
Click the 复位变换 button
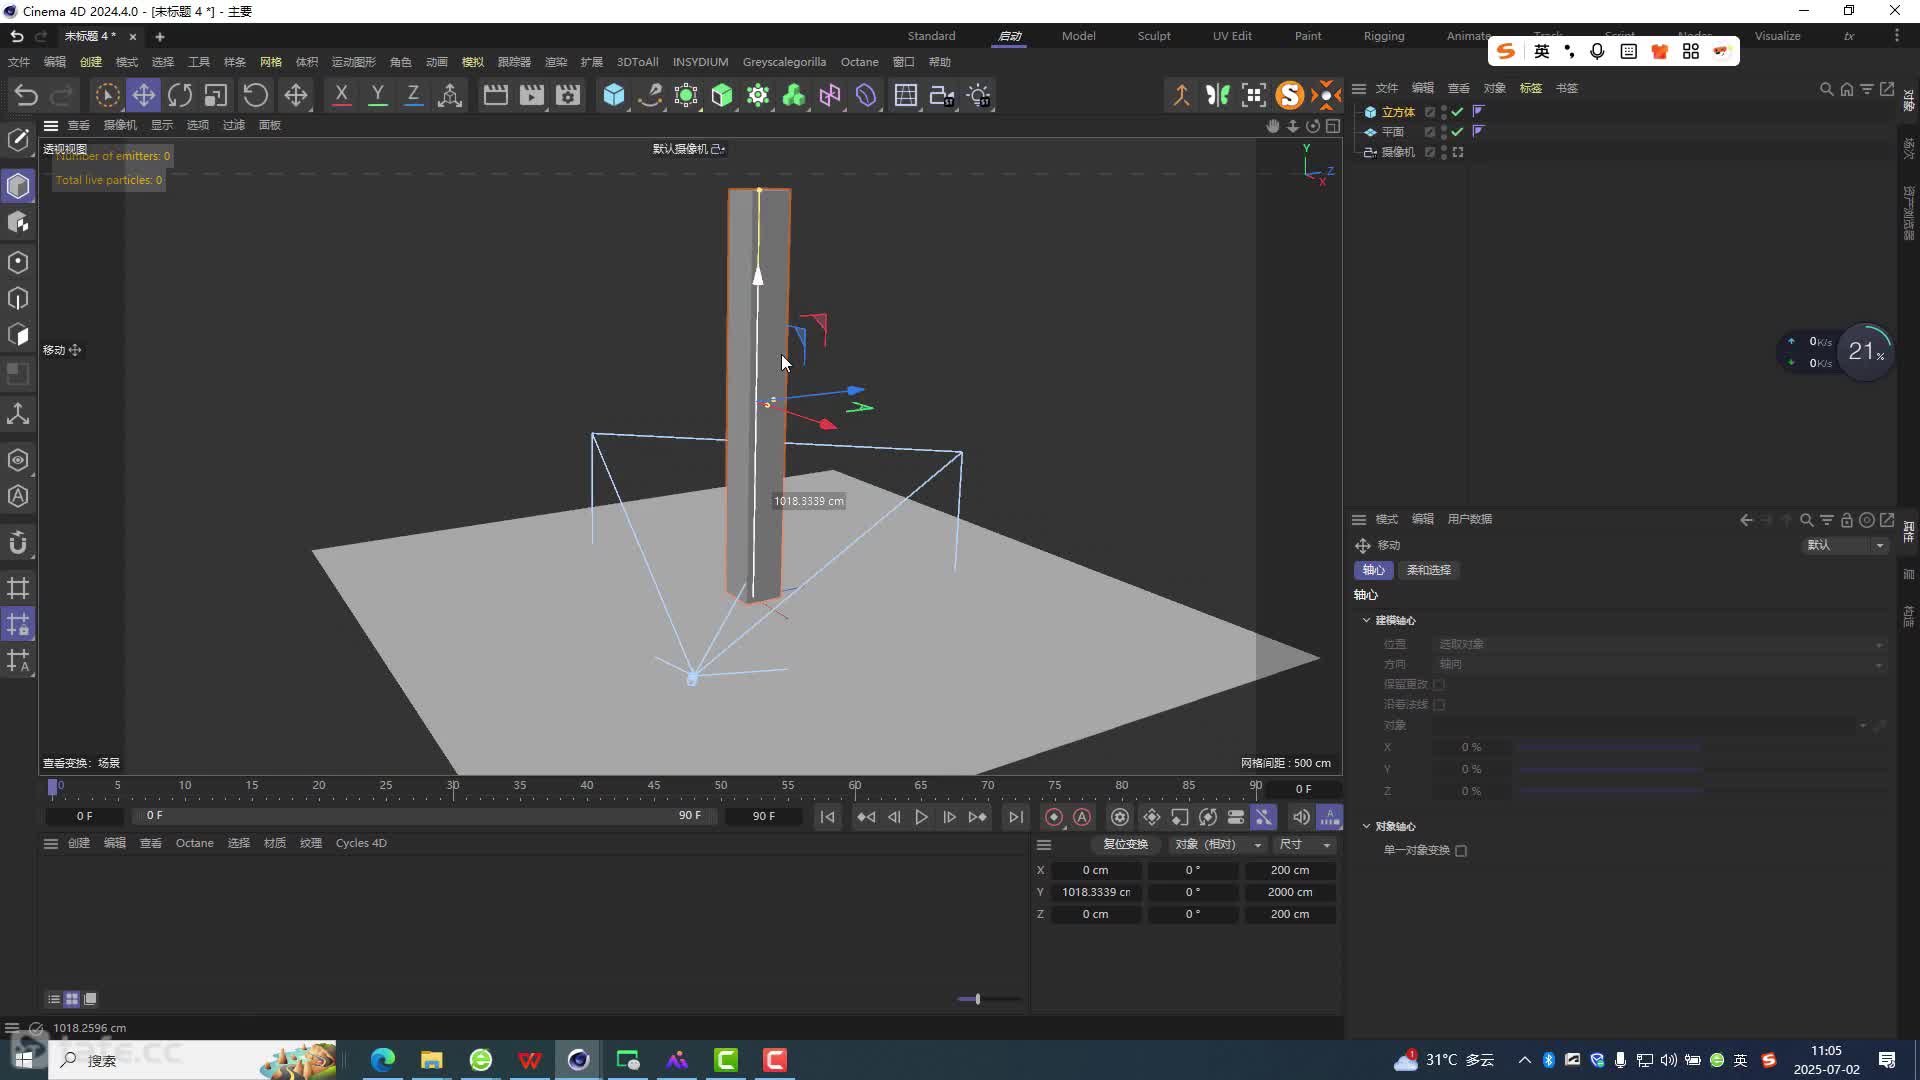1126,844
